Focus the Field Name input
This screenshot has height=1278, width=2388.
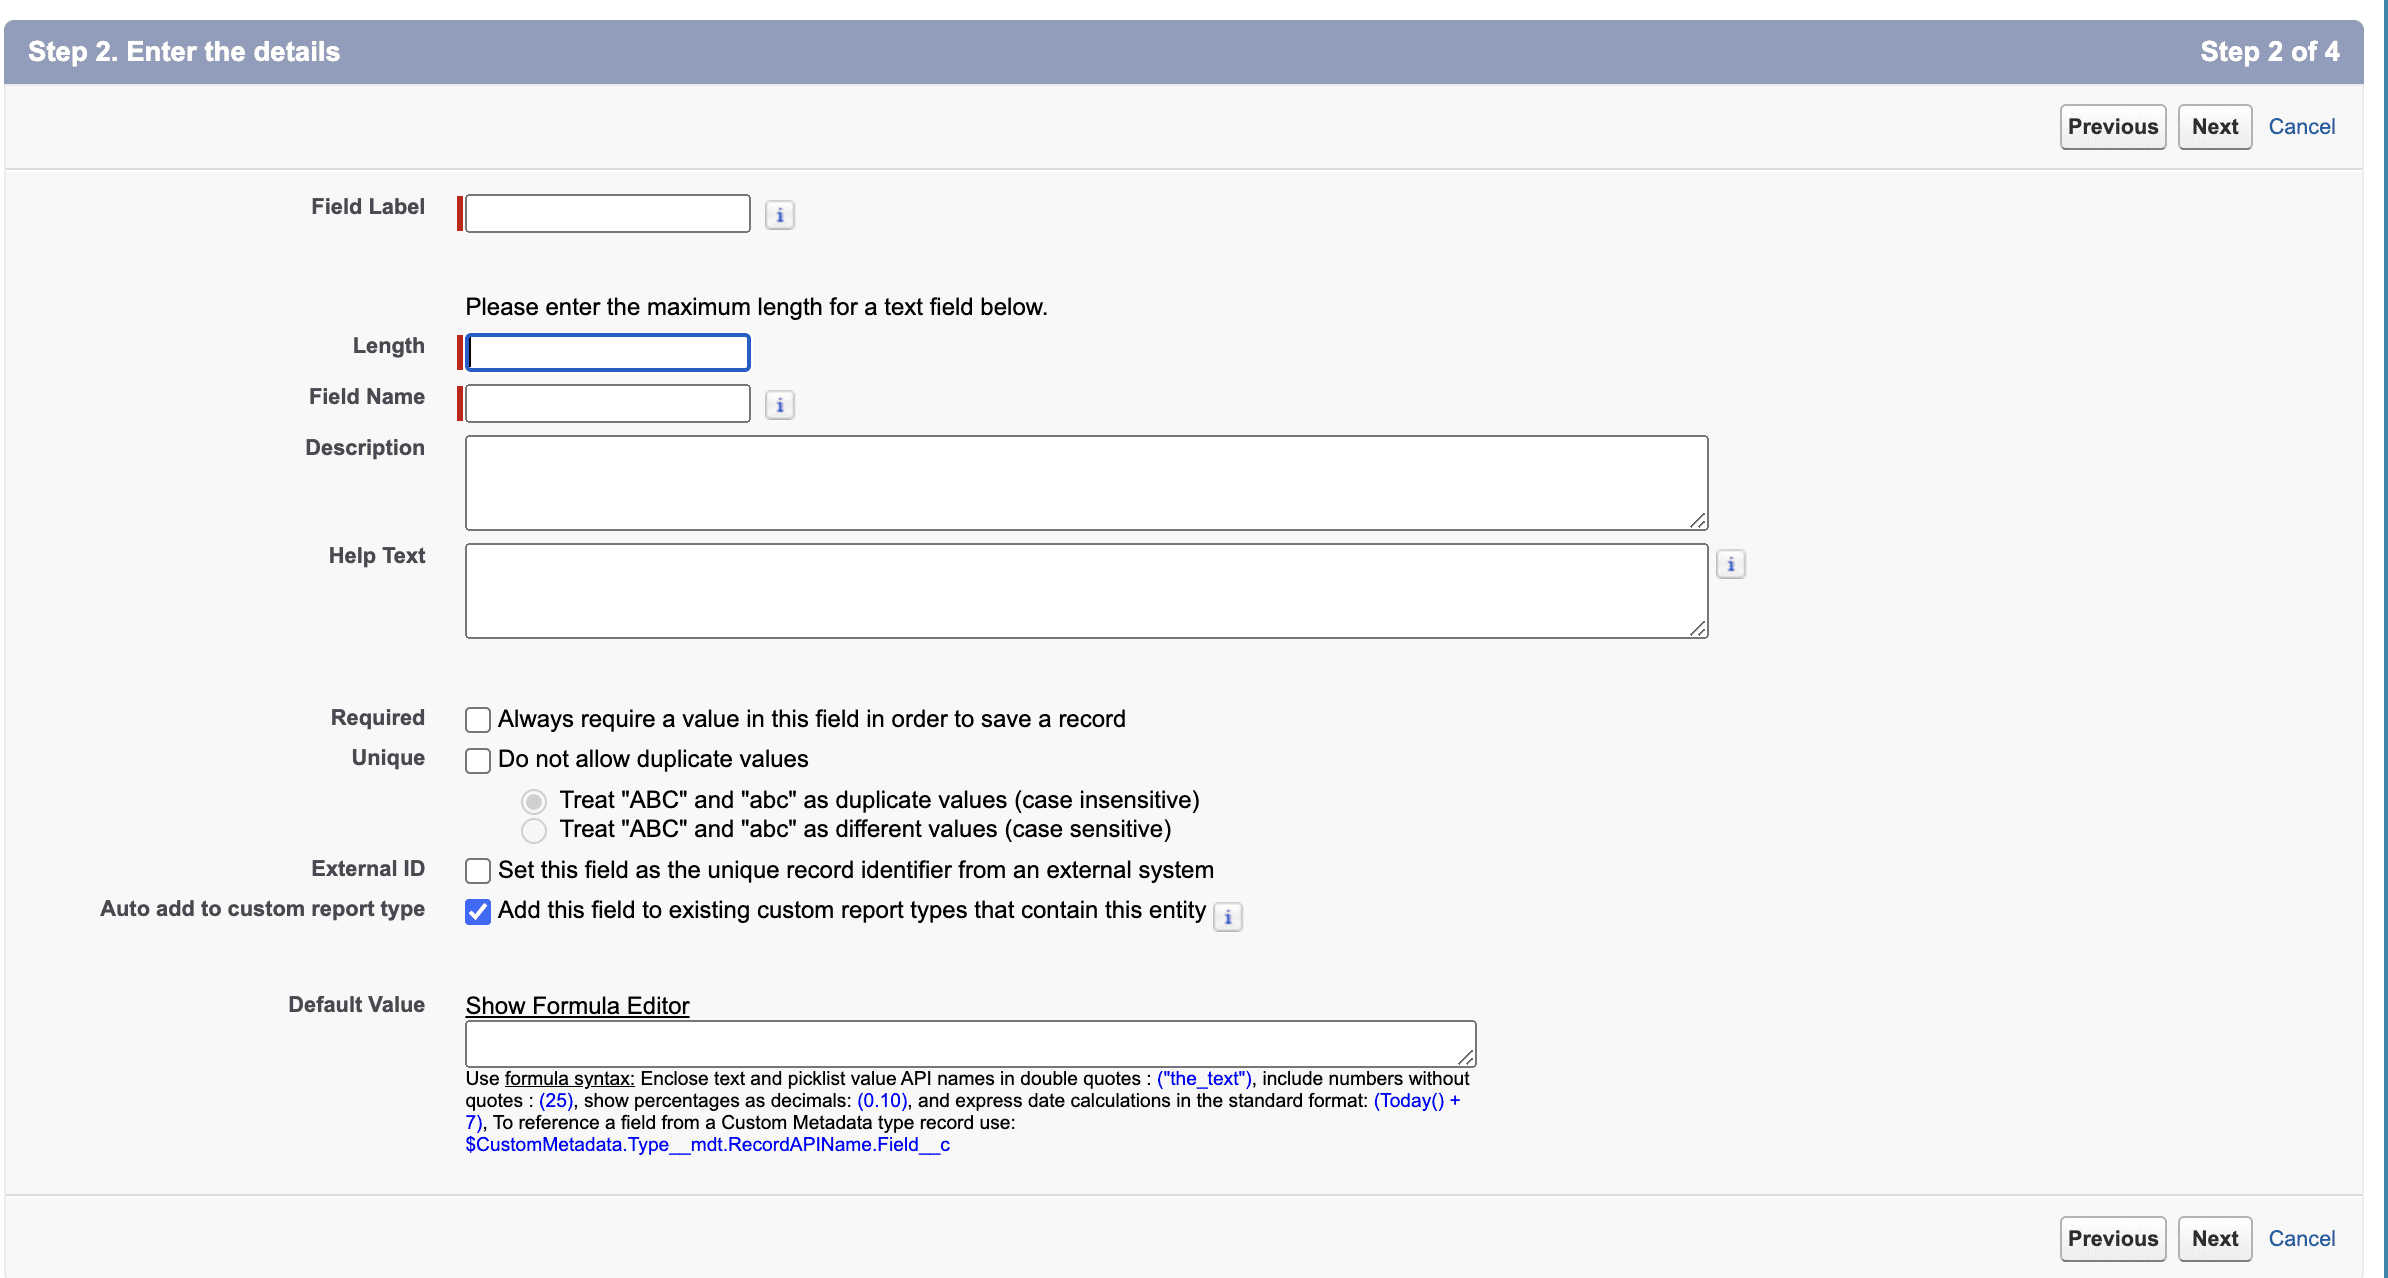pyautogui.click(x=608, y=403)
